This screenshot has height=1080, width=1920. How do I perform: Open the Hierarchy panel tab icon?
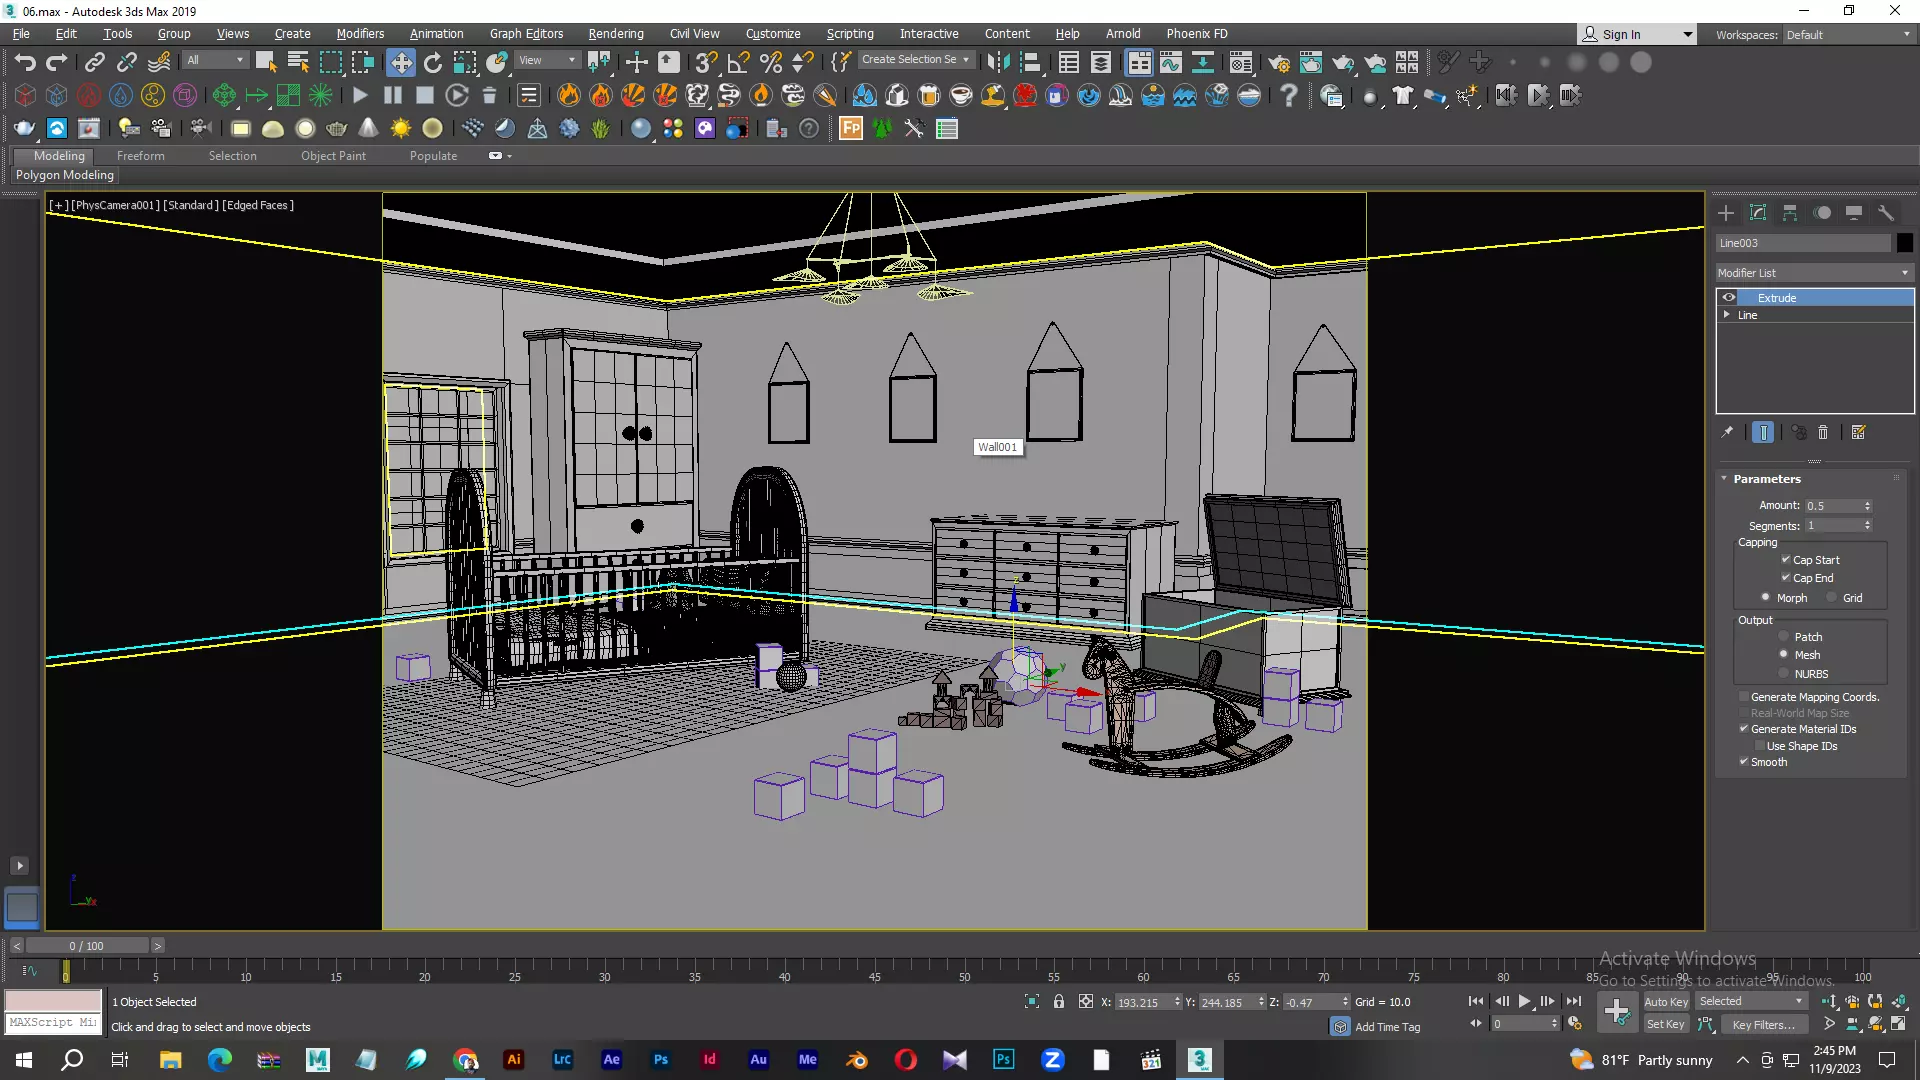1790,213
